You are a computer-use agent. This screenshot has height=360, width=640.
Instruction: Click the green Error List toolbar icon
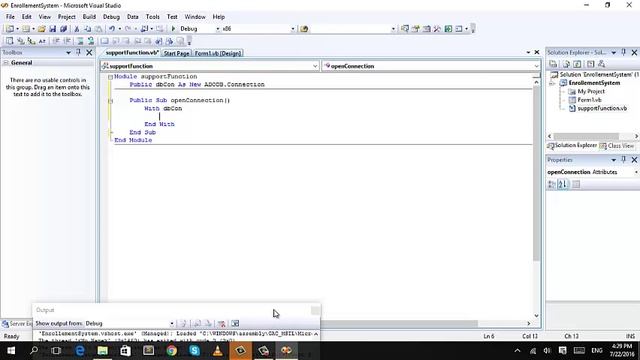coord(448,29)
